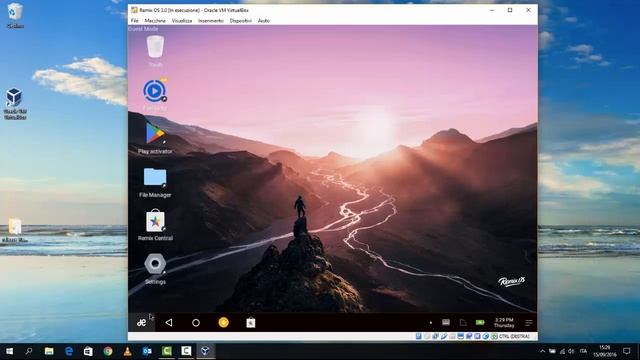Image resolution: width=640 pixels, height=360 pixels.
Task: Open the Inserimento menu
Action: 211,21
